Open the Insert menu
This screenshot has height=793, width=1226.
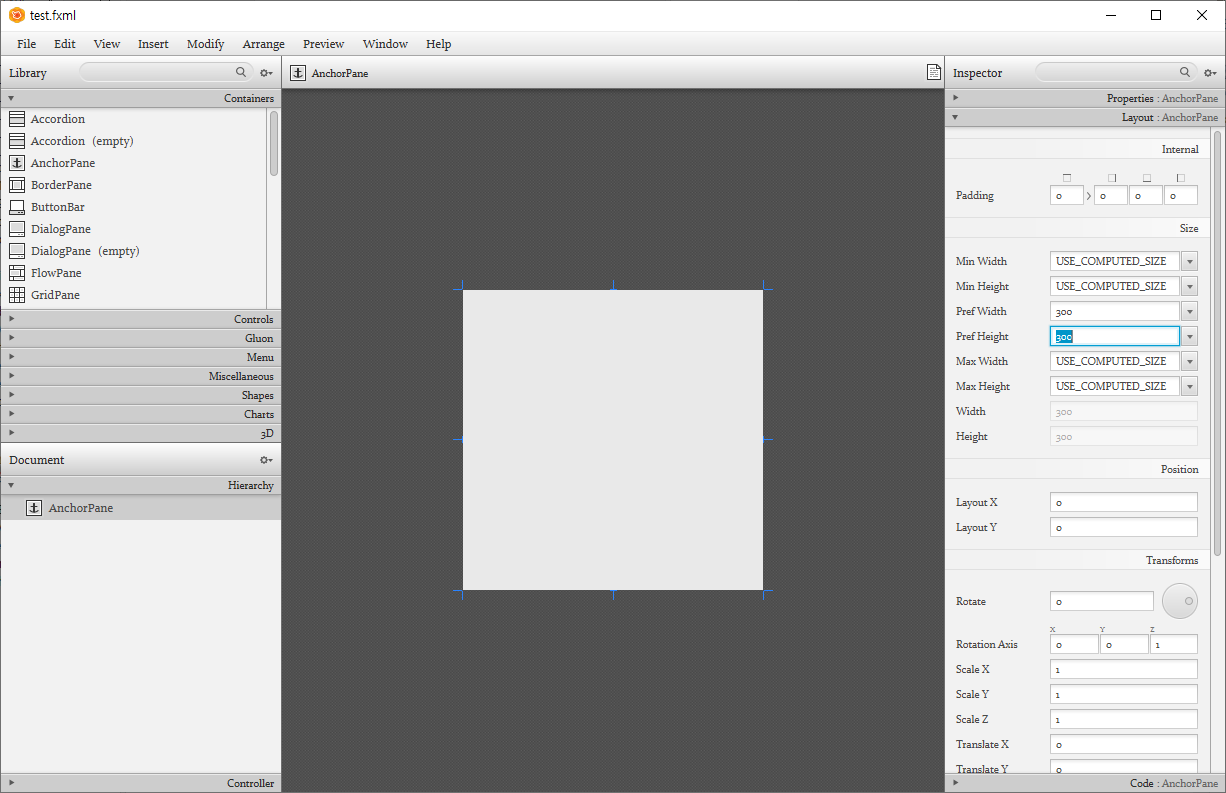(153, 44)
